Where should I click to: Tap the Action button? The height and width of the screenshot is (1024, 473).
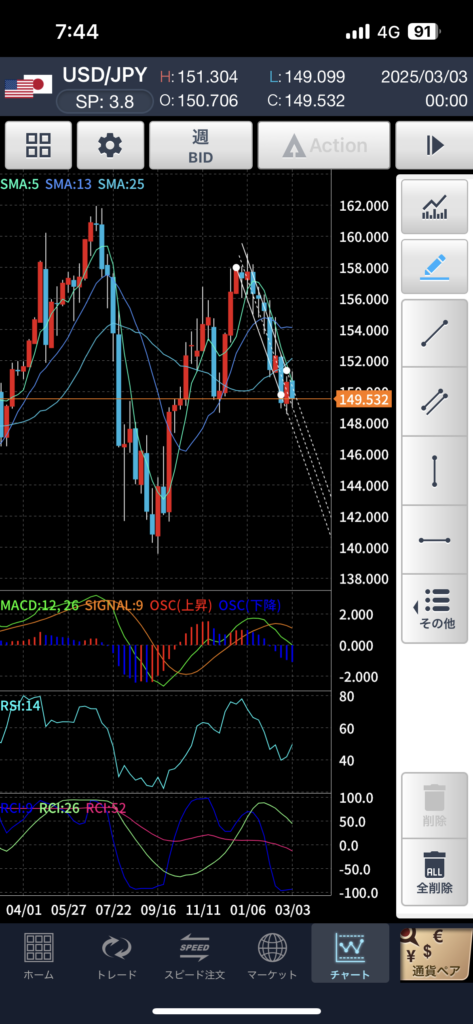[x=324, y=146]
